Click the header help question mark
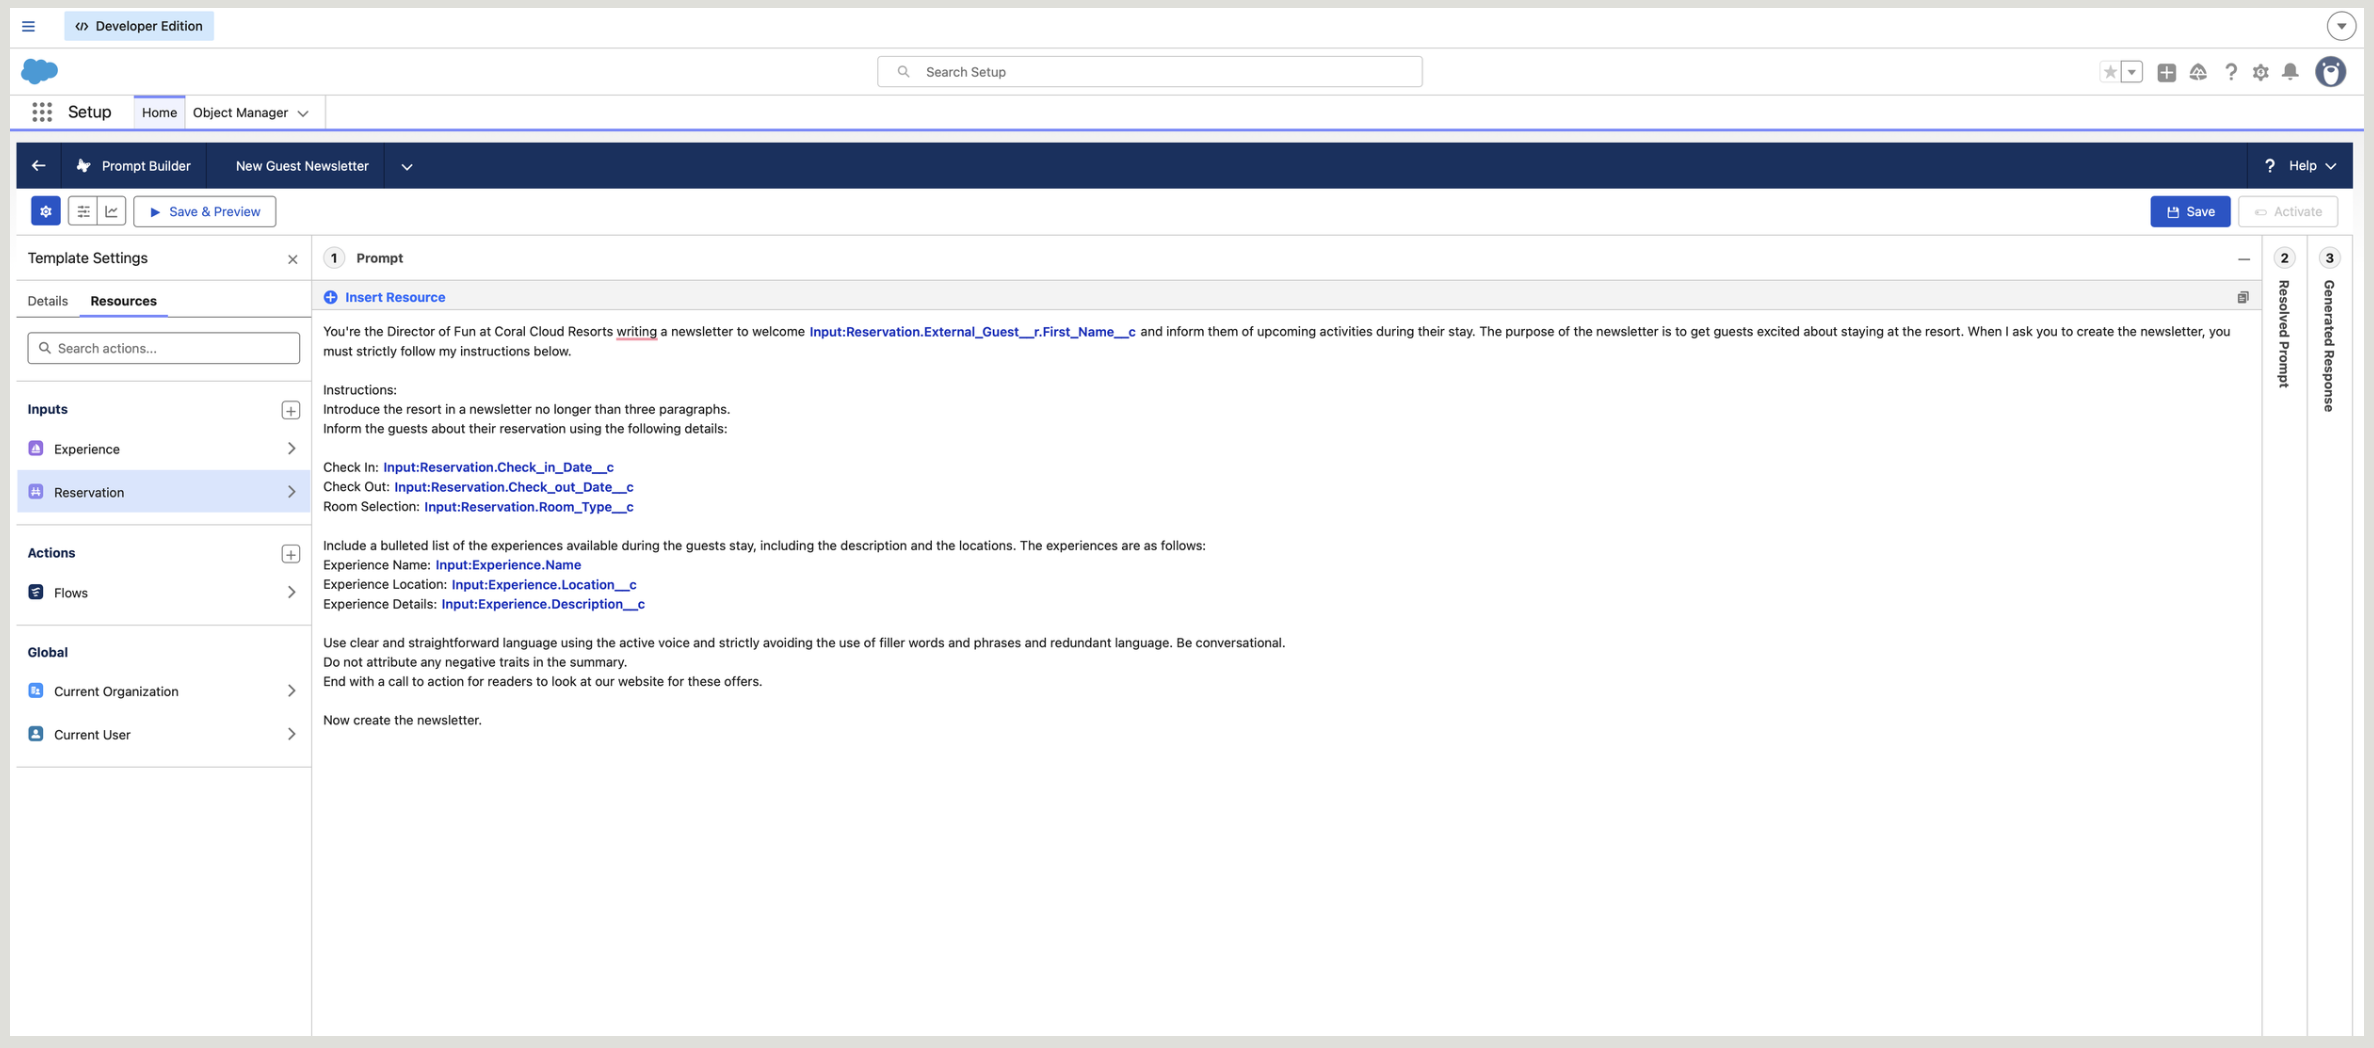Image resolution: width=2374 pixels, height=1048 pixels. tap(2231, 72)
